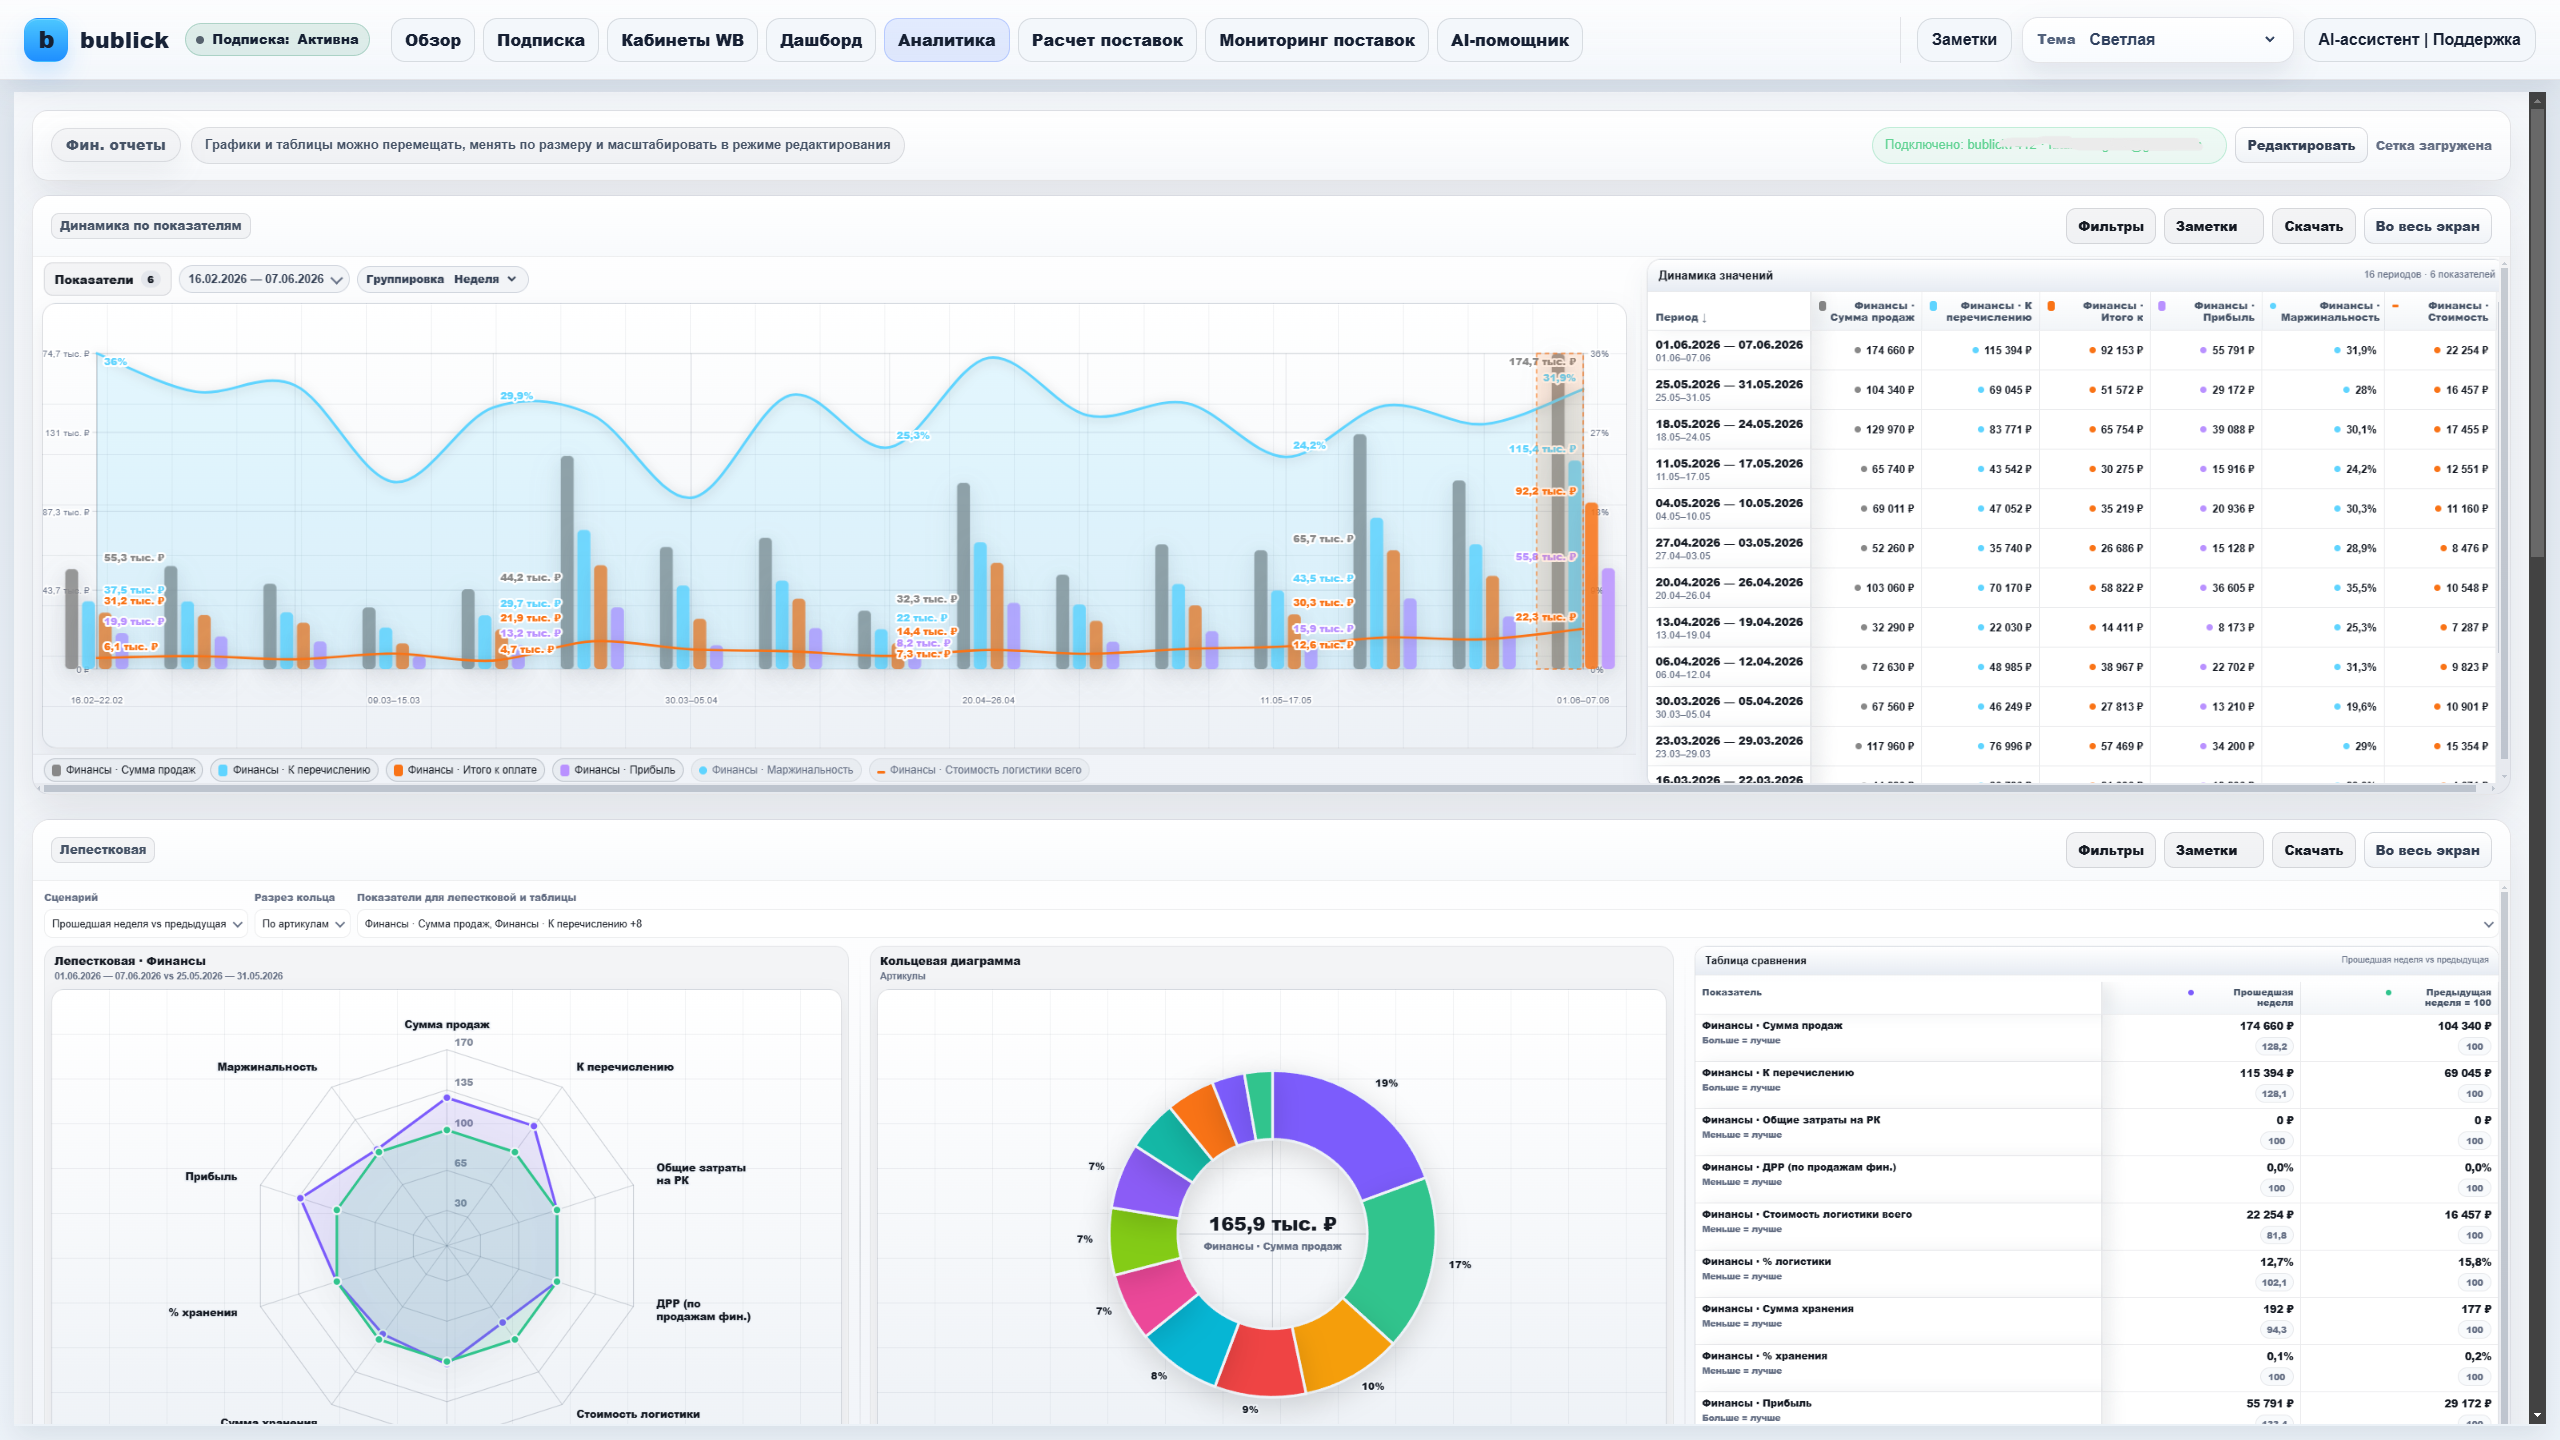Click the blue bublick logo icon
Viewport: 2560px width, 1440px height.
(46, 40)
